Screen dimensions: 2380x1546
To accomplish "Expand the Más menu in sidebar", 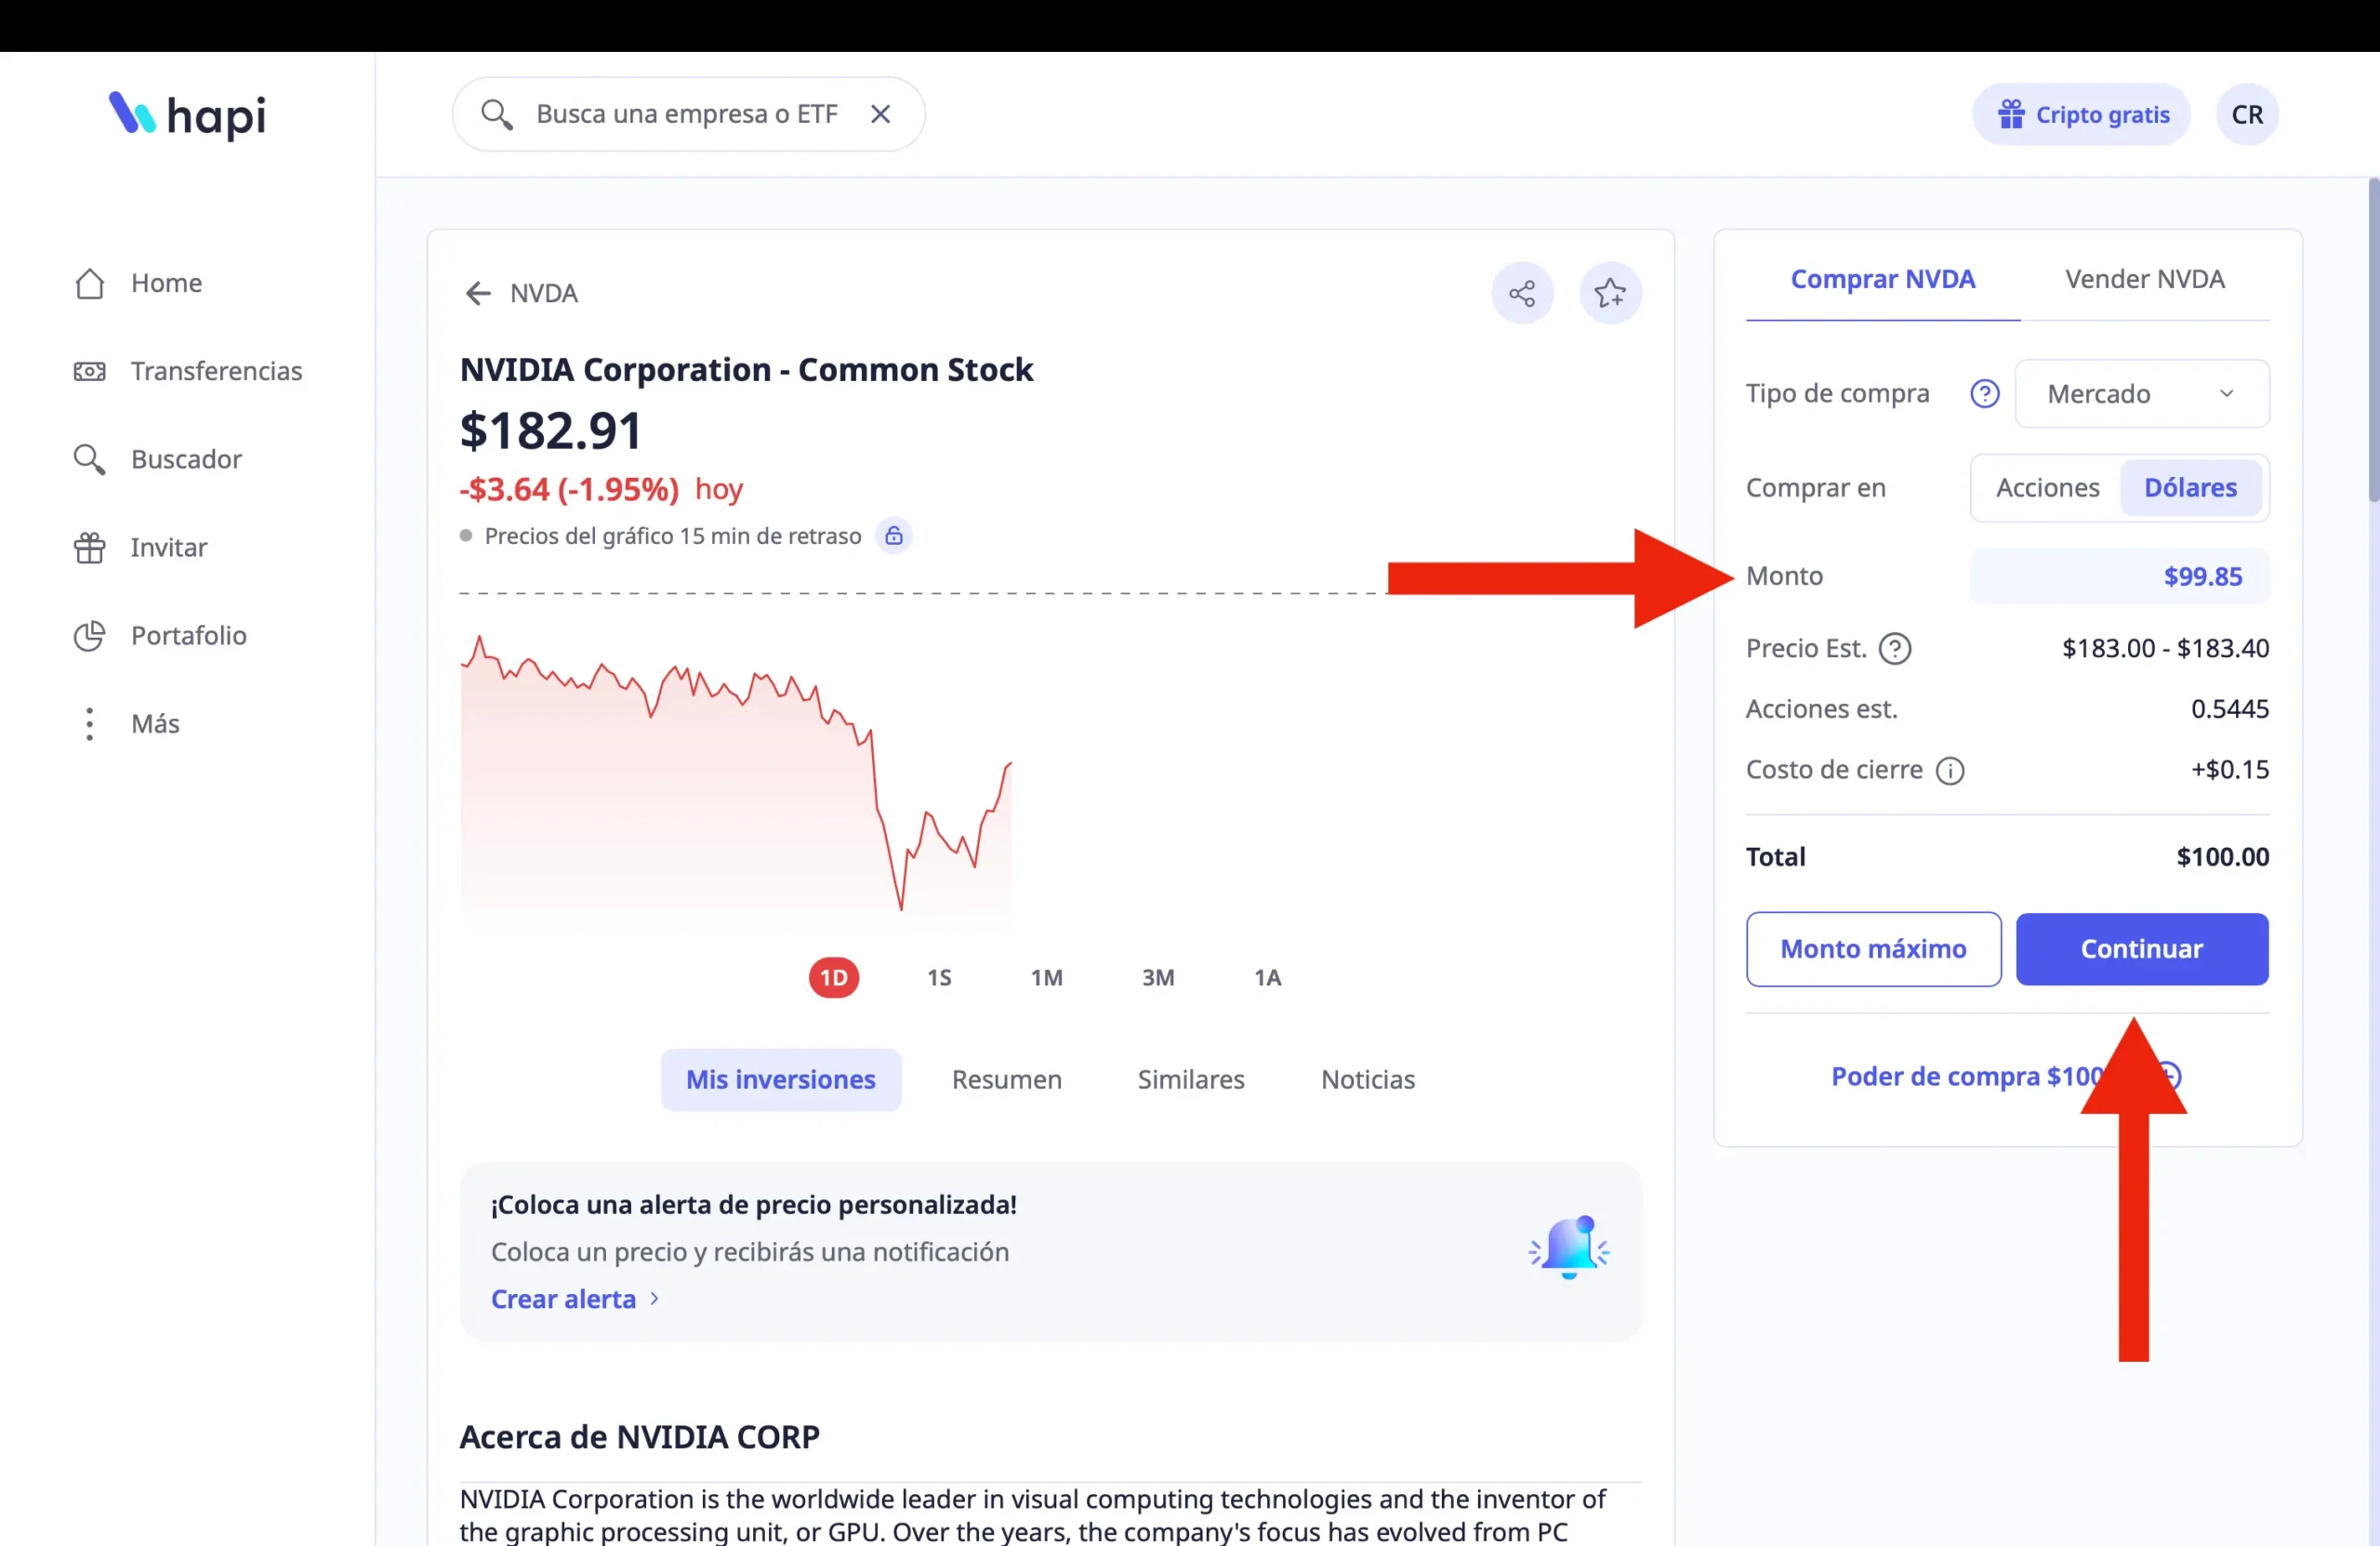I will (x=155, y=723).
